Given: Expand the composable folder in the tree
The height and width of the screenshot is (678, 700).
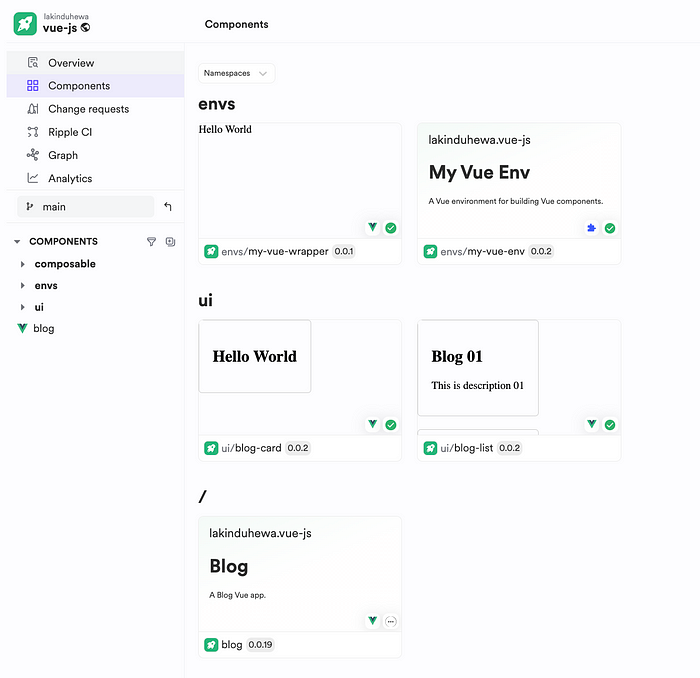Looking at the screenshot, I should click(22, 264).
